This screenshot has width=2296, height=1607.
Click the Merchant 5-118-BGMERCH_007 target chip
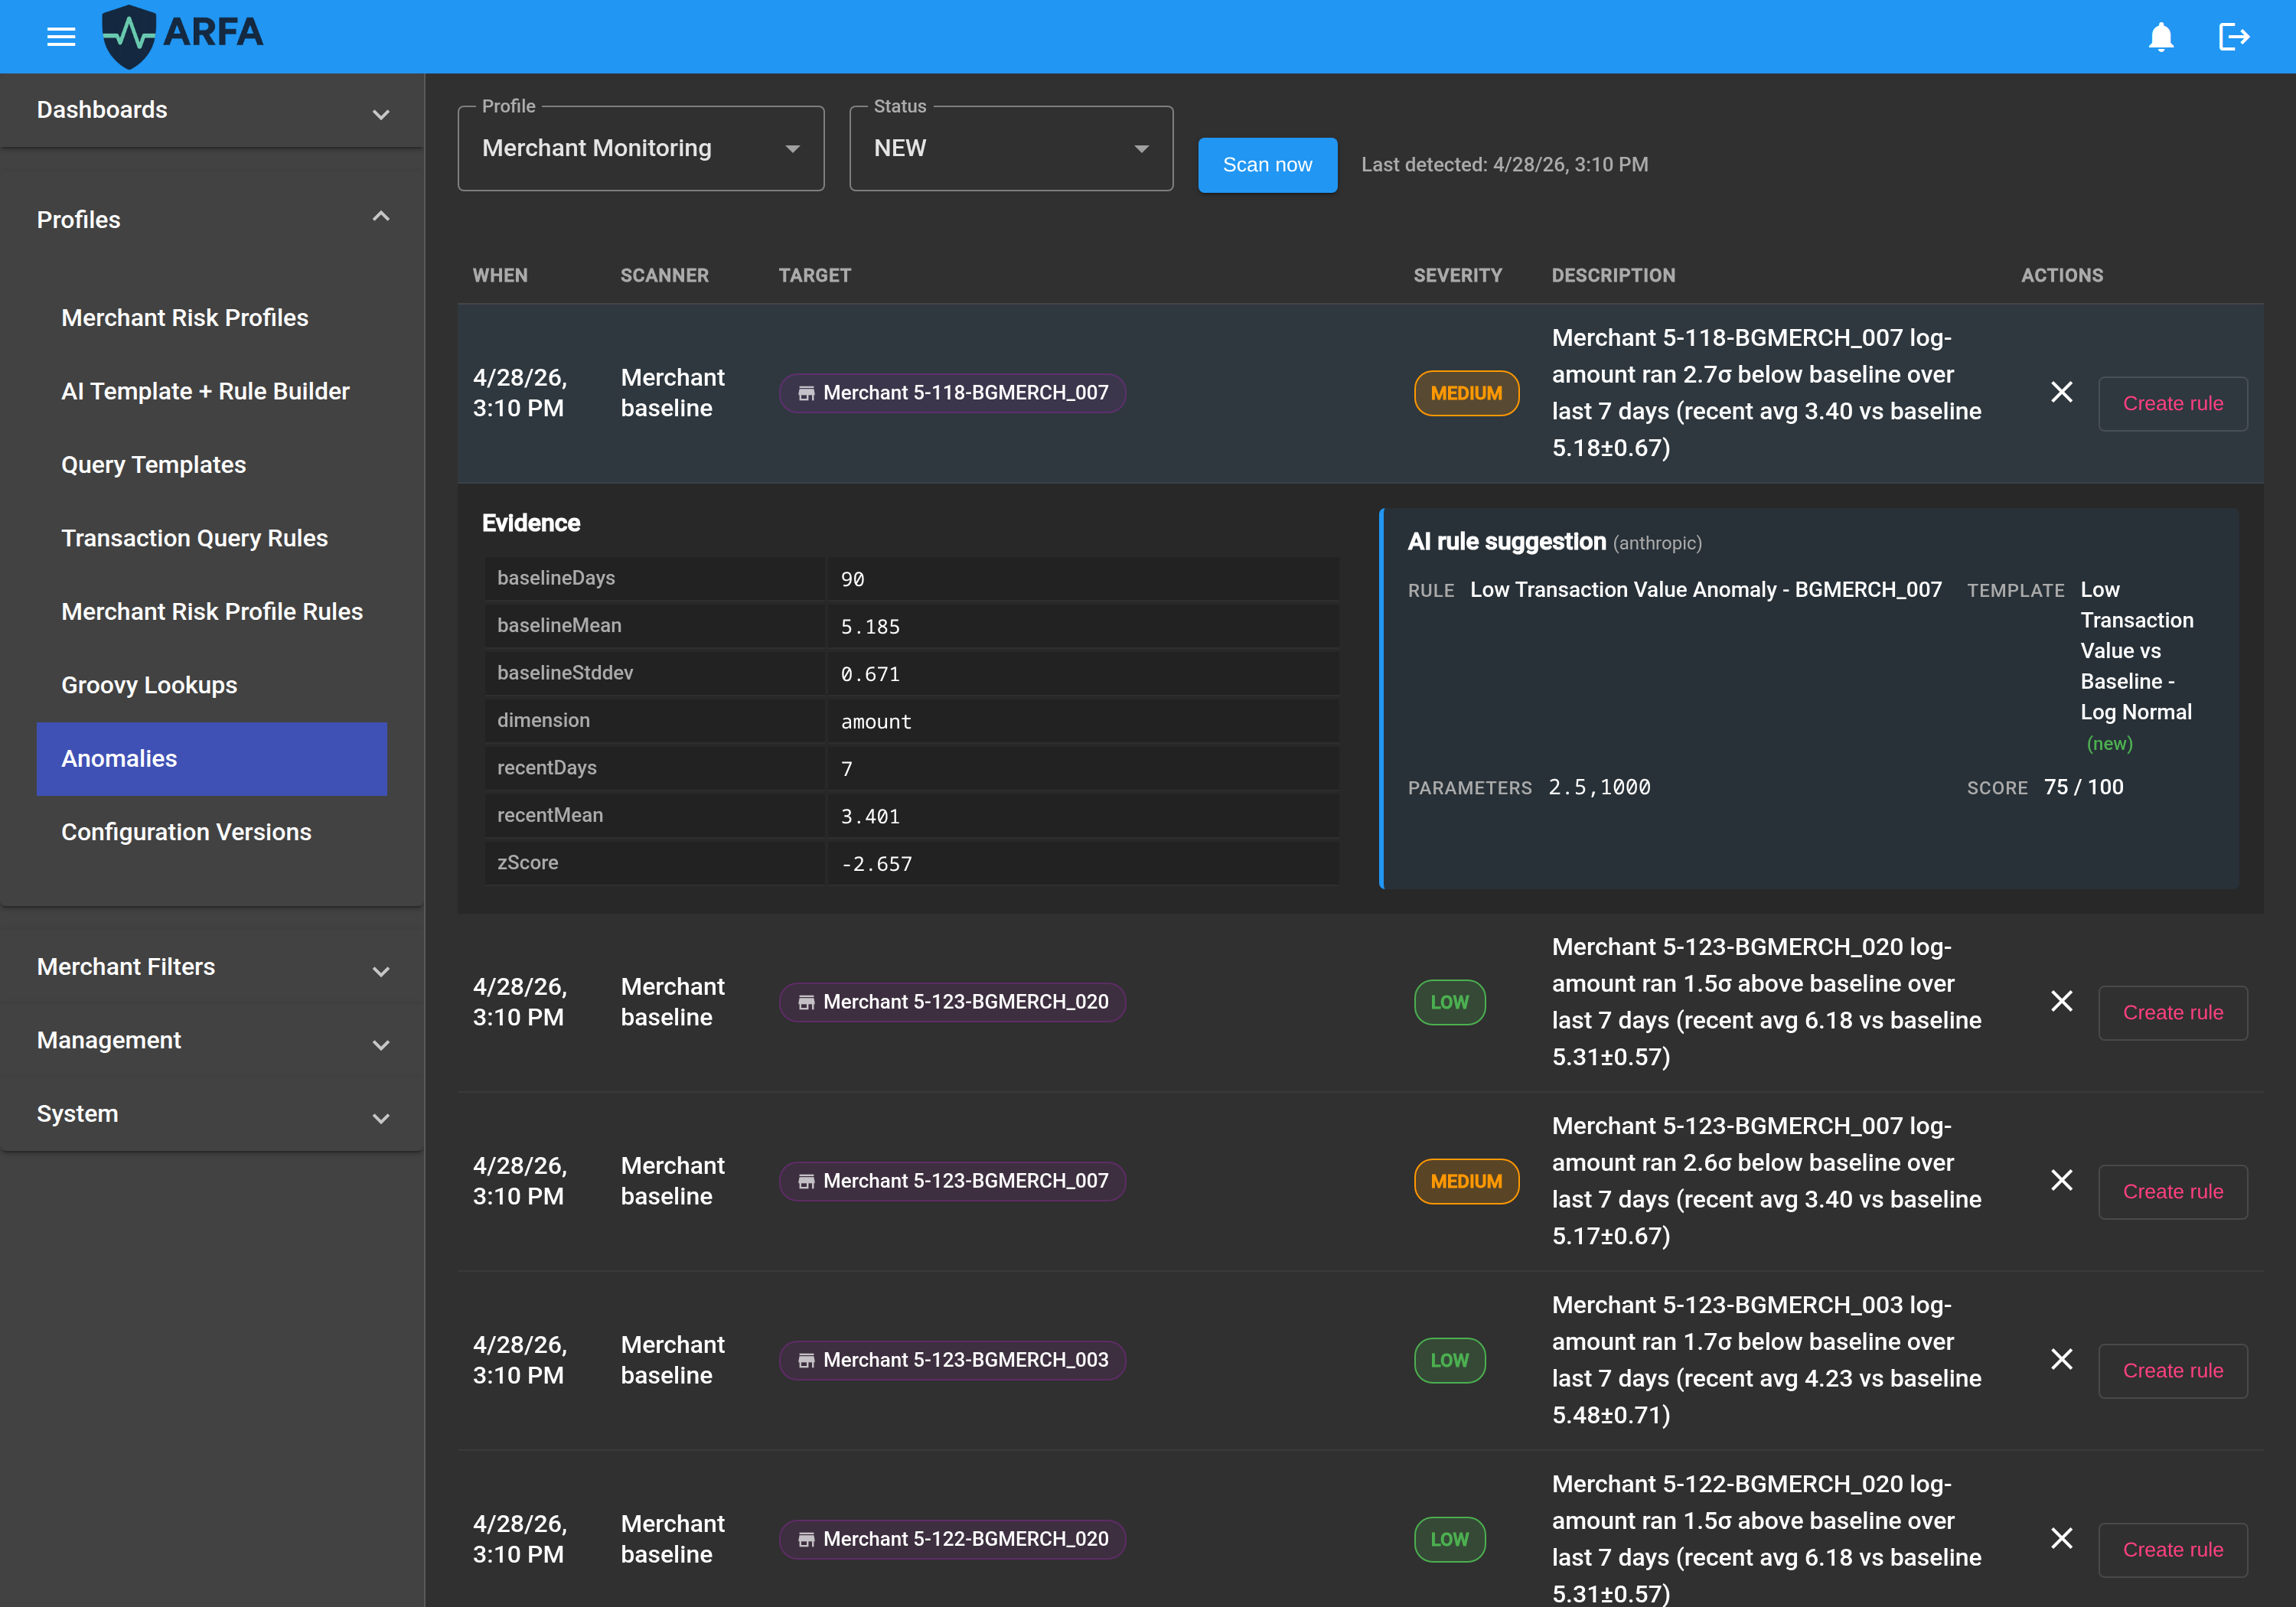(x=952, y=393)
